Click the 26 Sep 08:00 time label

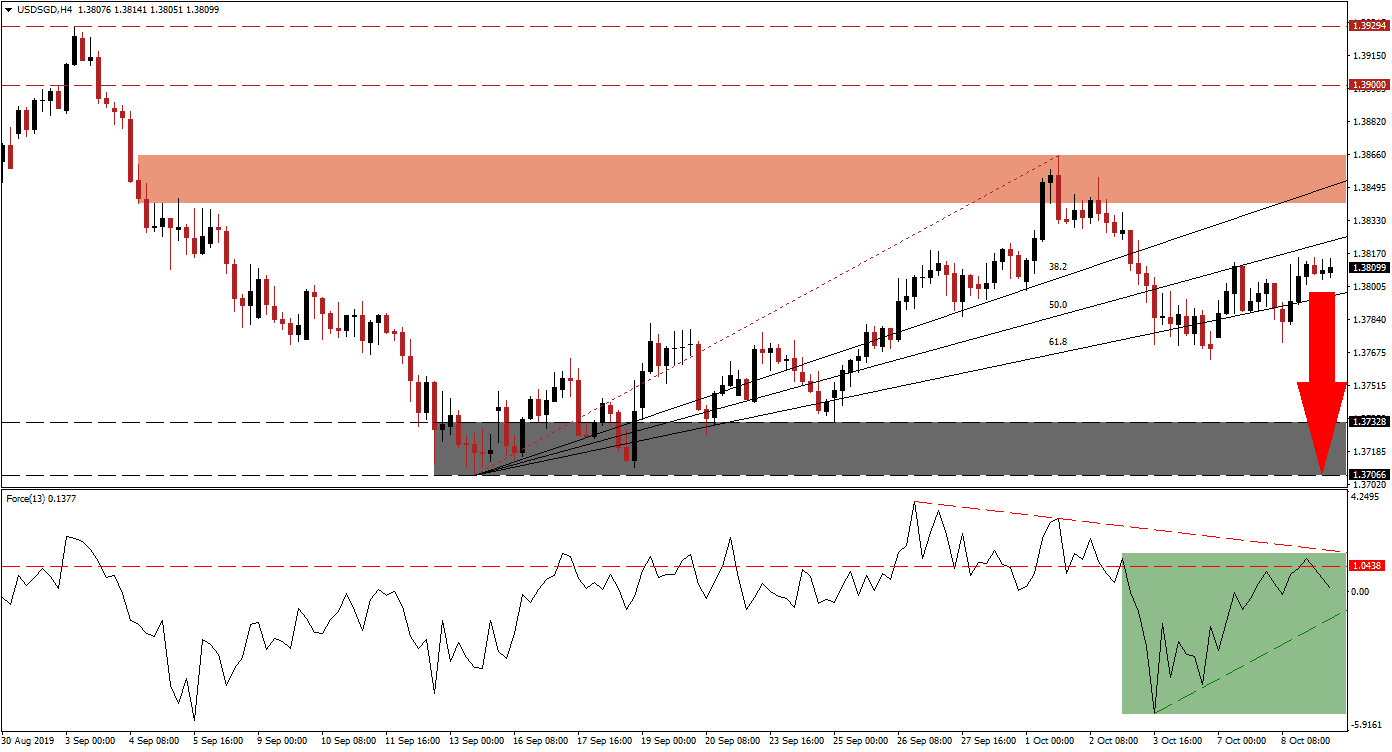pos(925,743)
